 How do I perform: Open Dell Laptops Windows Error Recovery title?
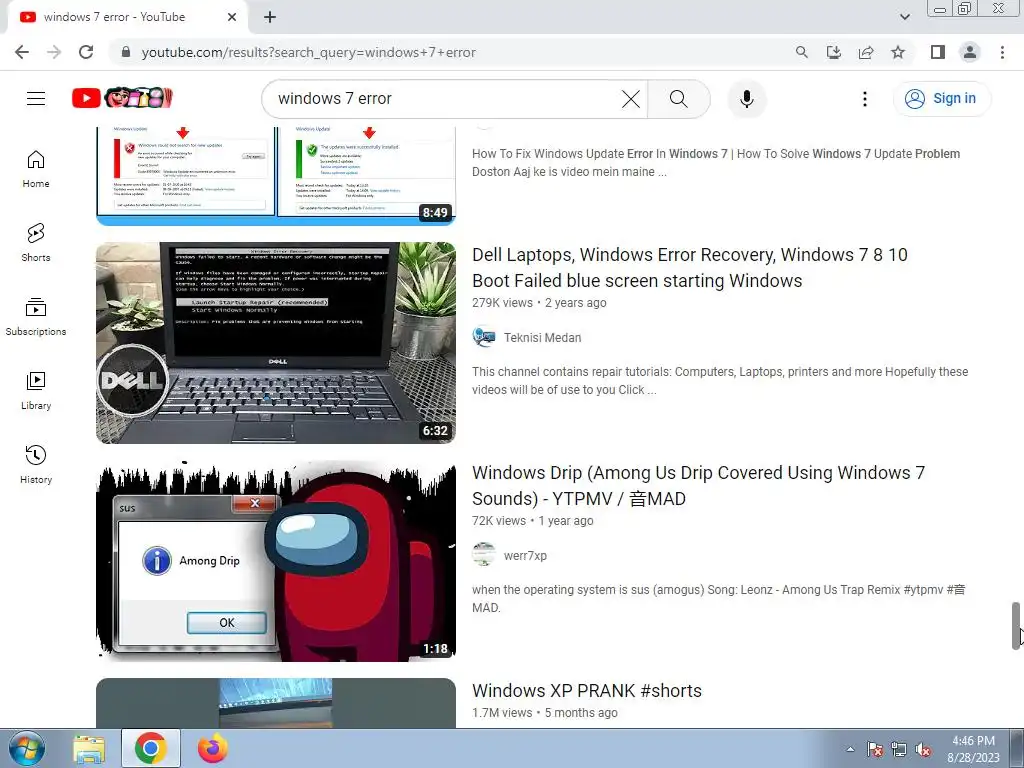coord(690,268)
